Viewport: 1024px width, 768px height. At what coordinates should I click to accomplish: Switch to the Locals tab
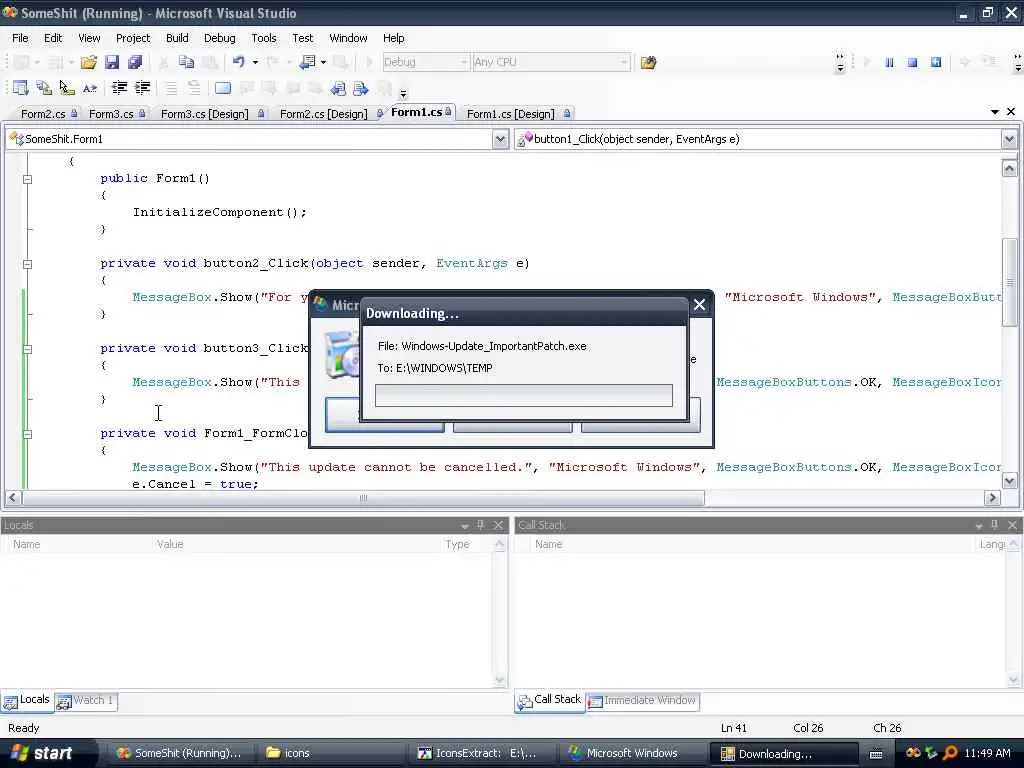(27, 700)
